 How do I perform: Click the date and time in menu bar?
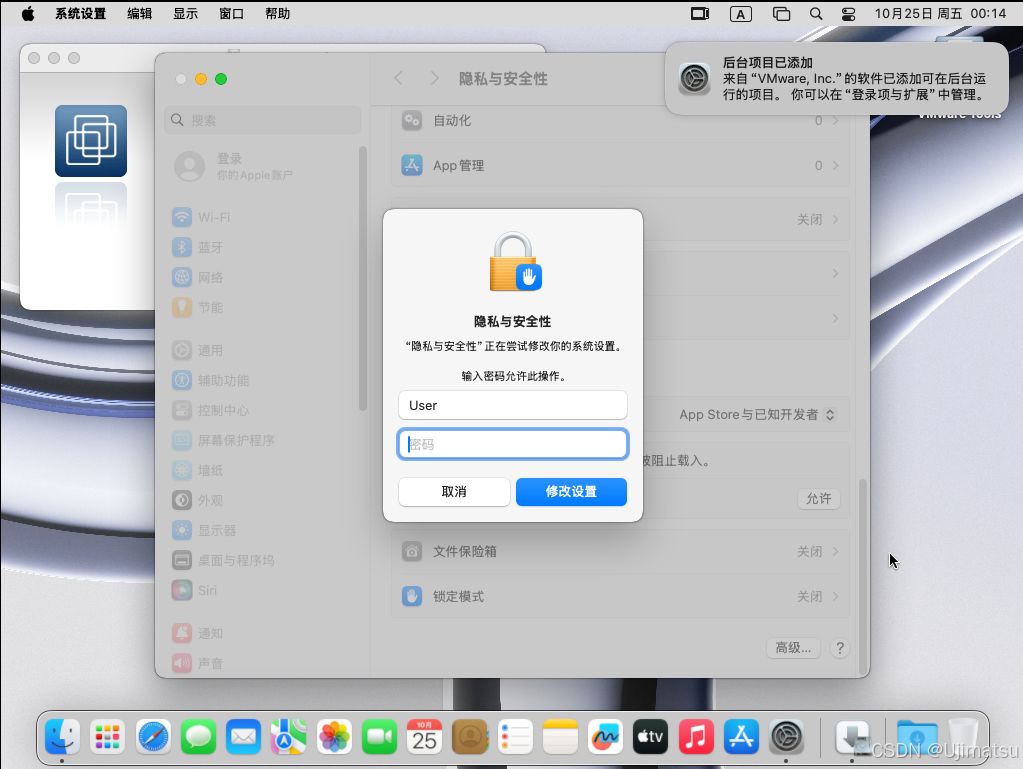tap(940, 14)
